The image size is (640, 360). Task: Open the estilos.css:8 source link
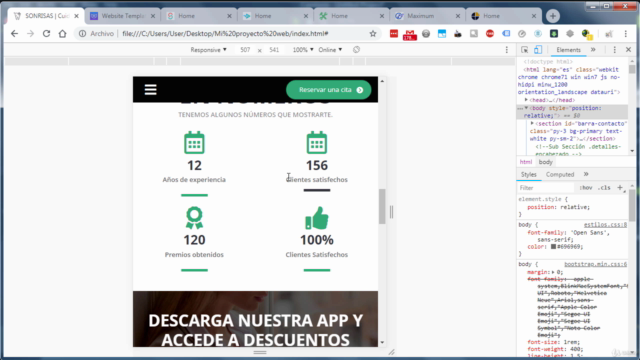tap(605, 225)
